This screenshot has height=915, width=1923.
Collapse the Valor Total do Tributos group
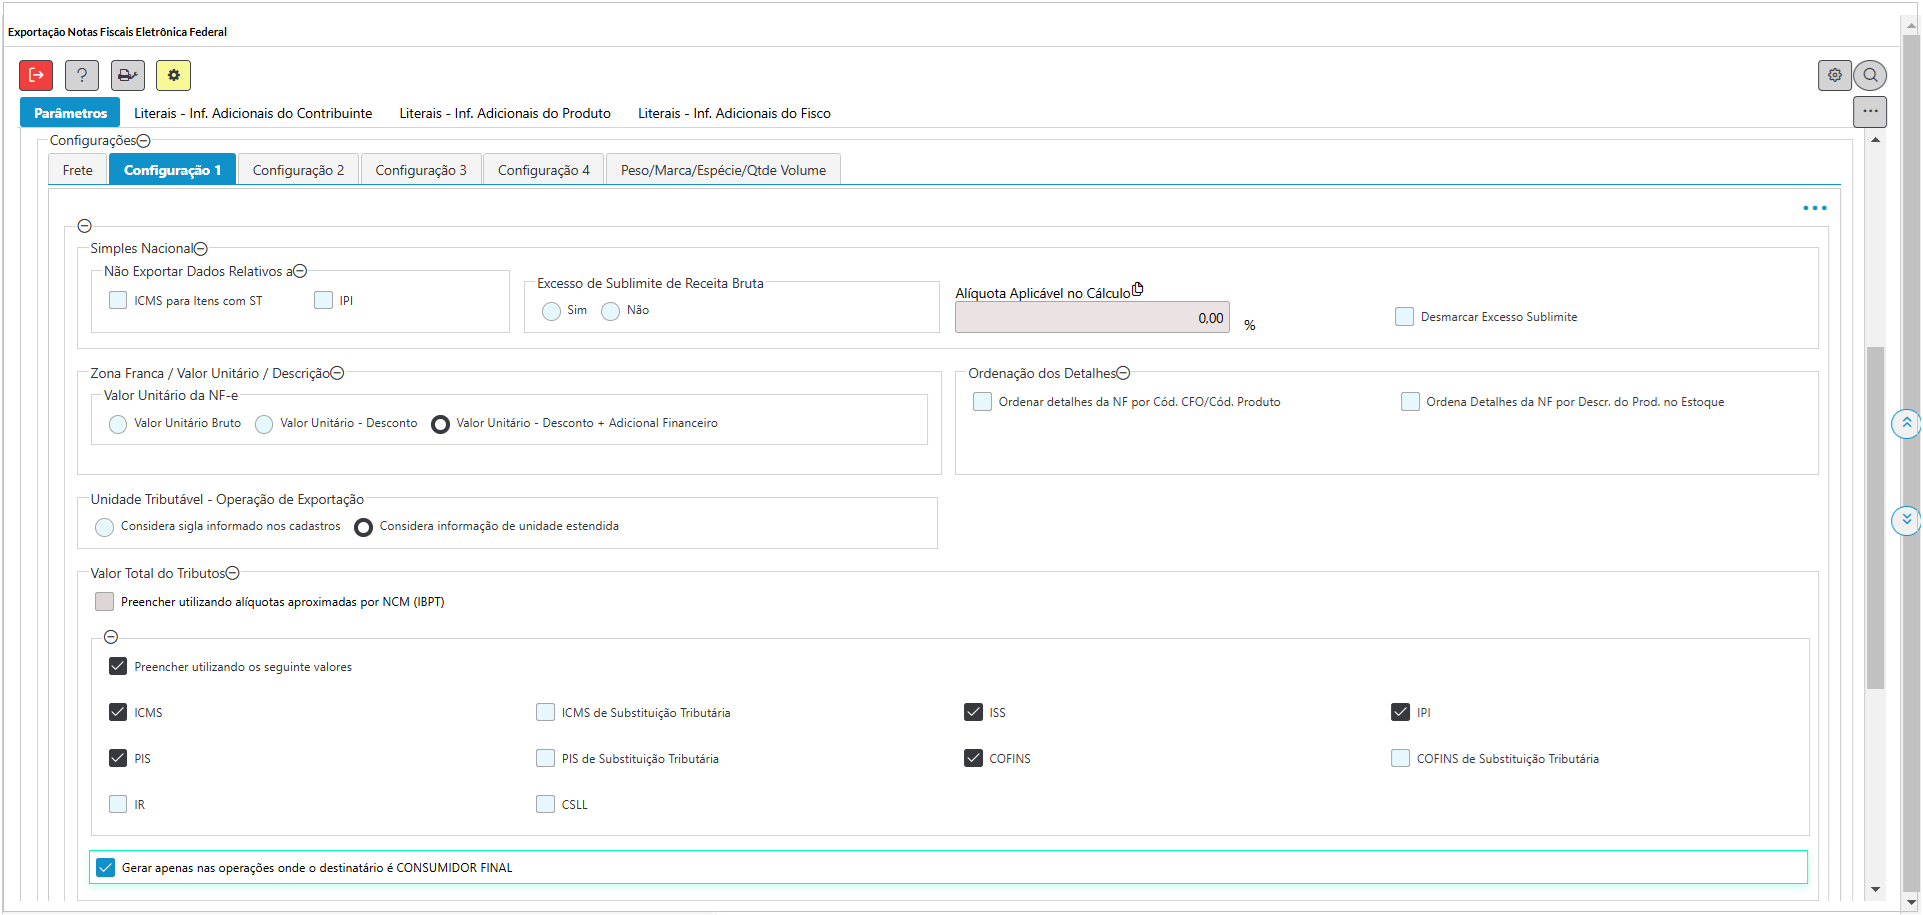tap(233, 574)
